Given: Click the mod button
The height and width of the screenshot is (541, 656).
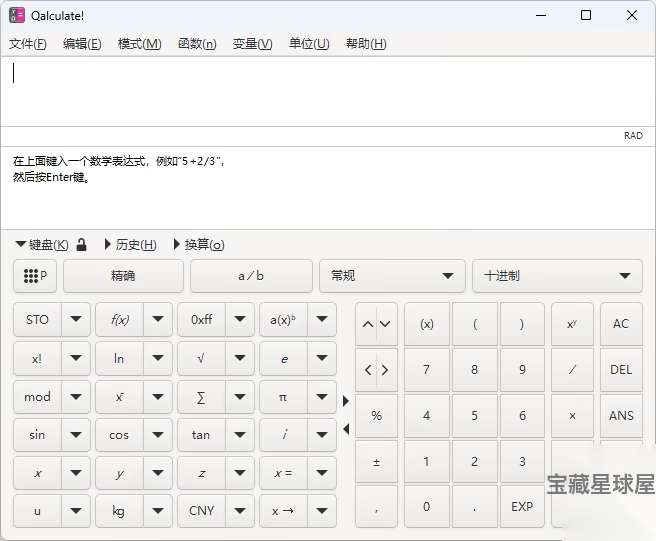Looking at the screenshot, I should (37, 397).
